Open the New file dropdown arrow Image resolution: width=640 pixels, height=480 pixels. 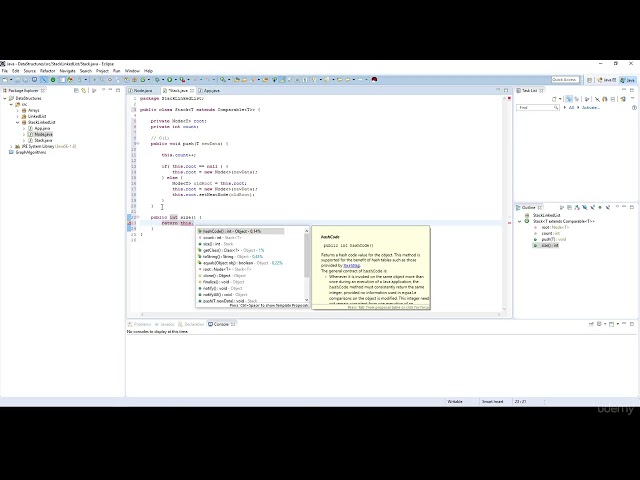pos(11,80)
